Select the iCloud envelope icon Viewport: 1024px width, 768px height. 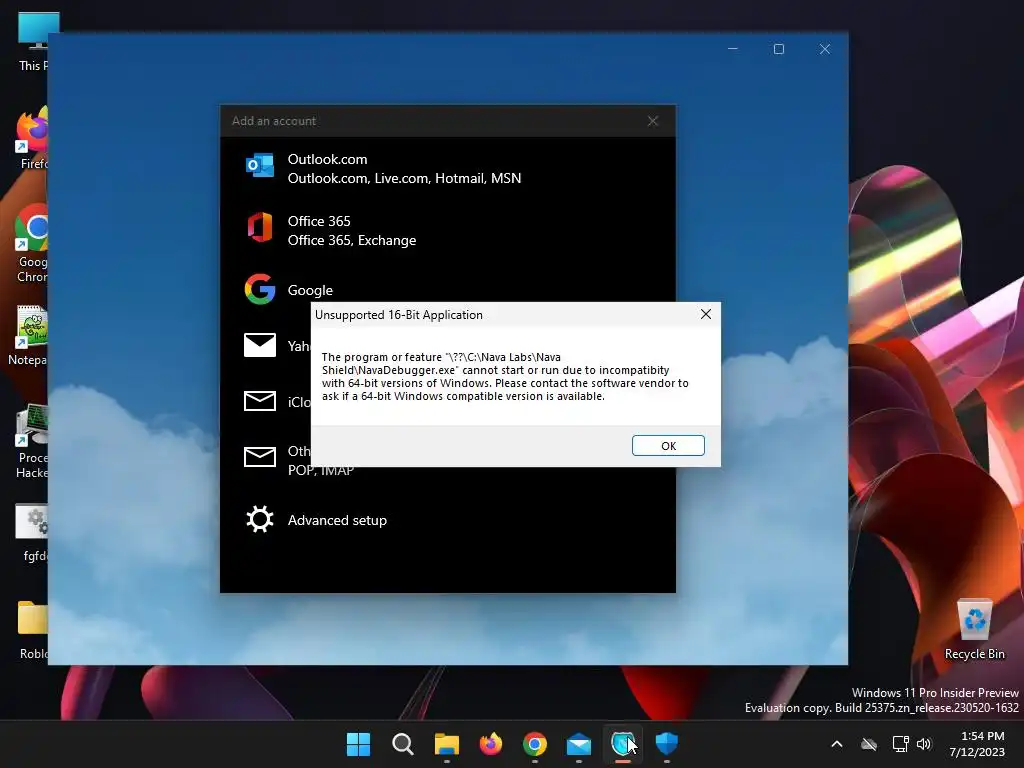coord(260,401)
